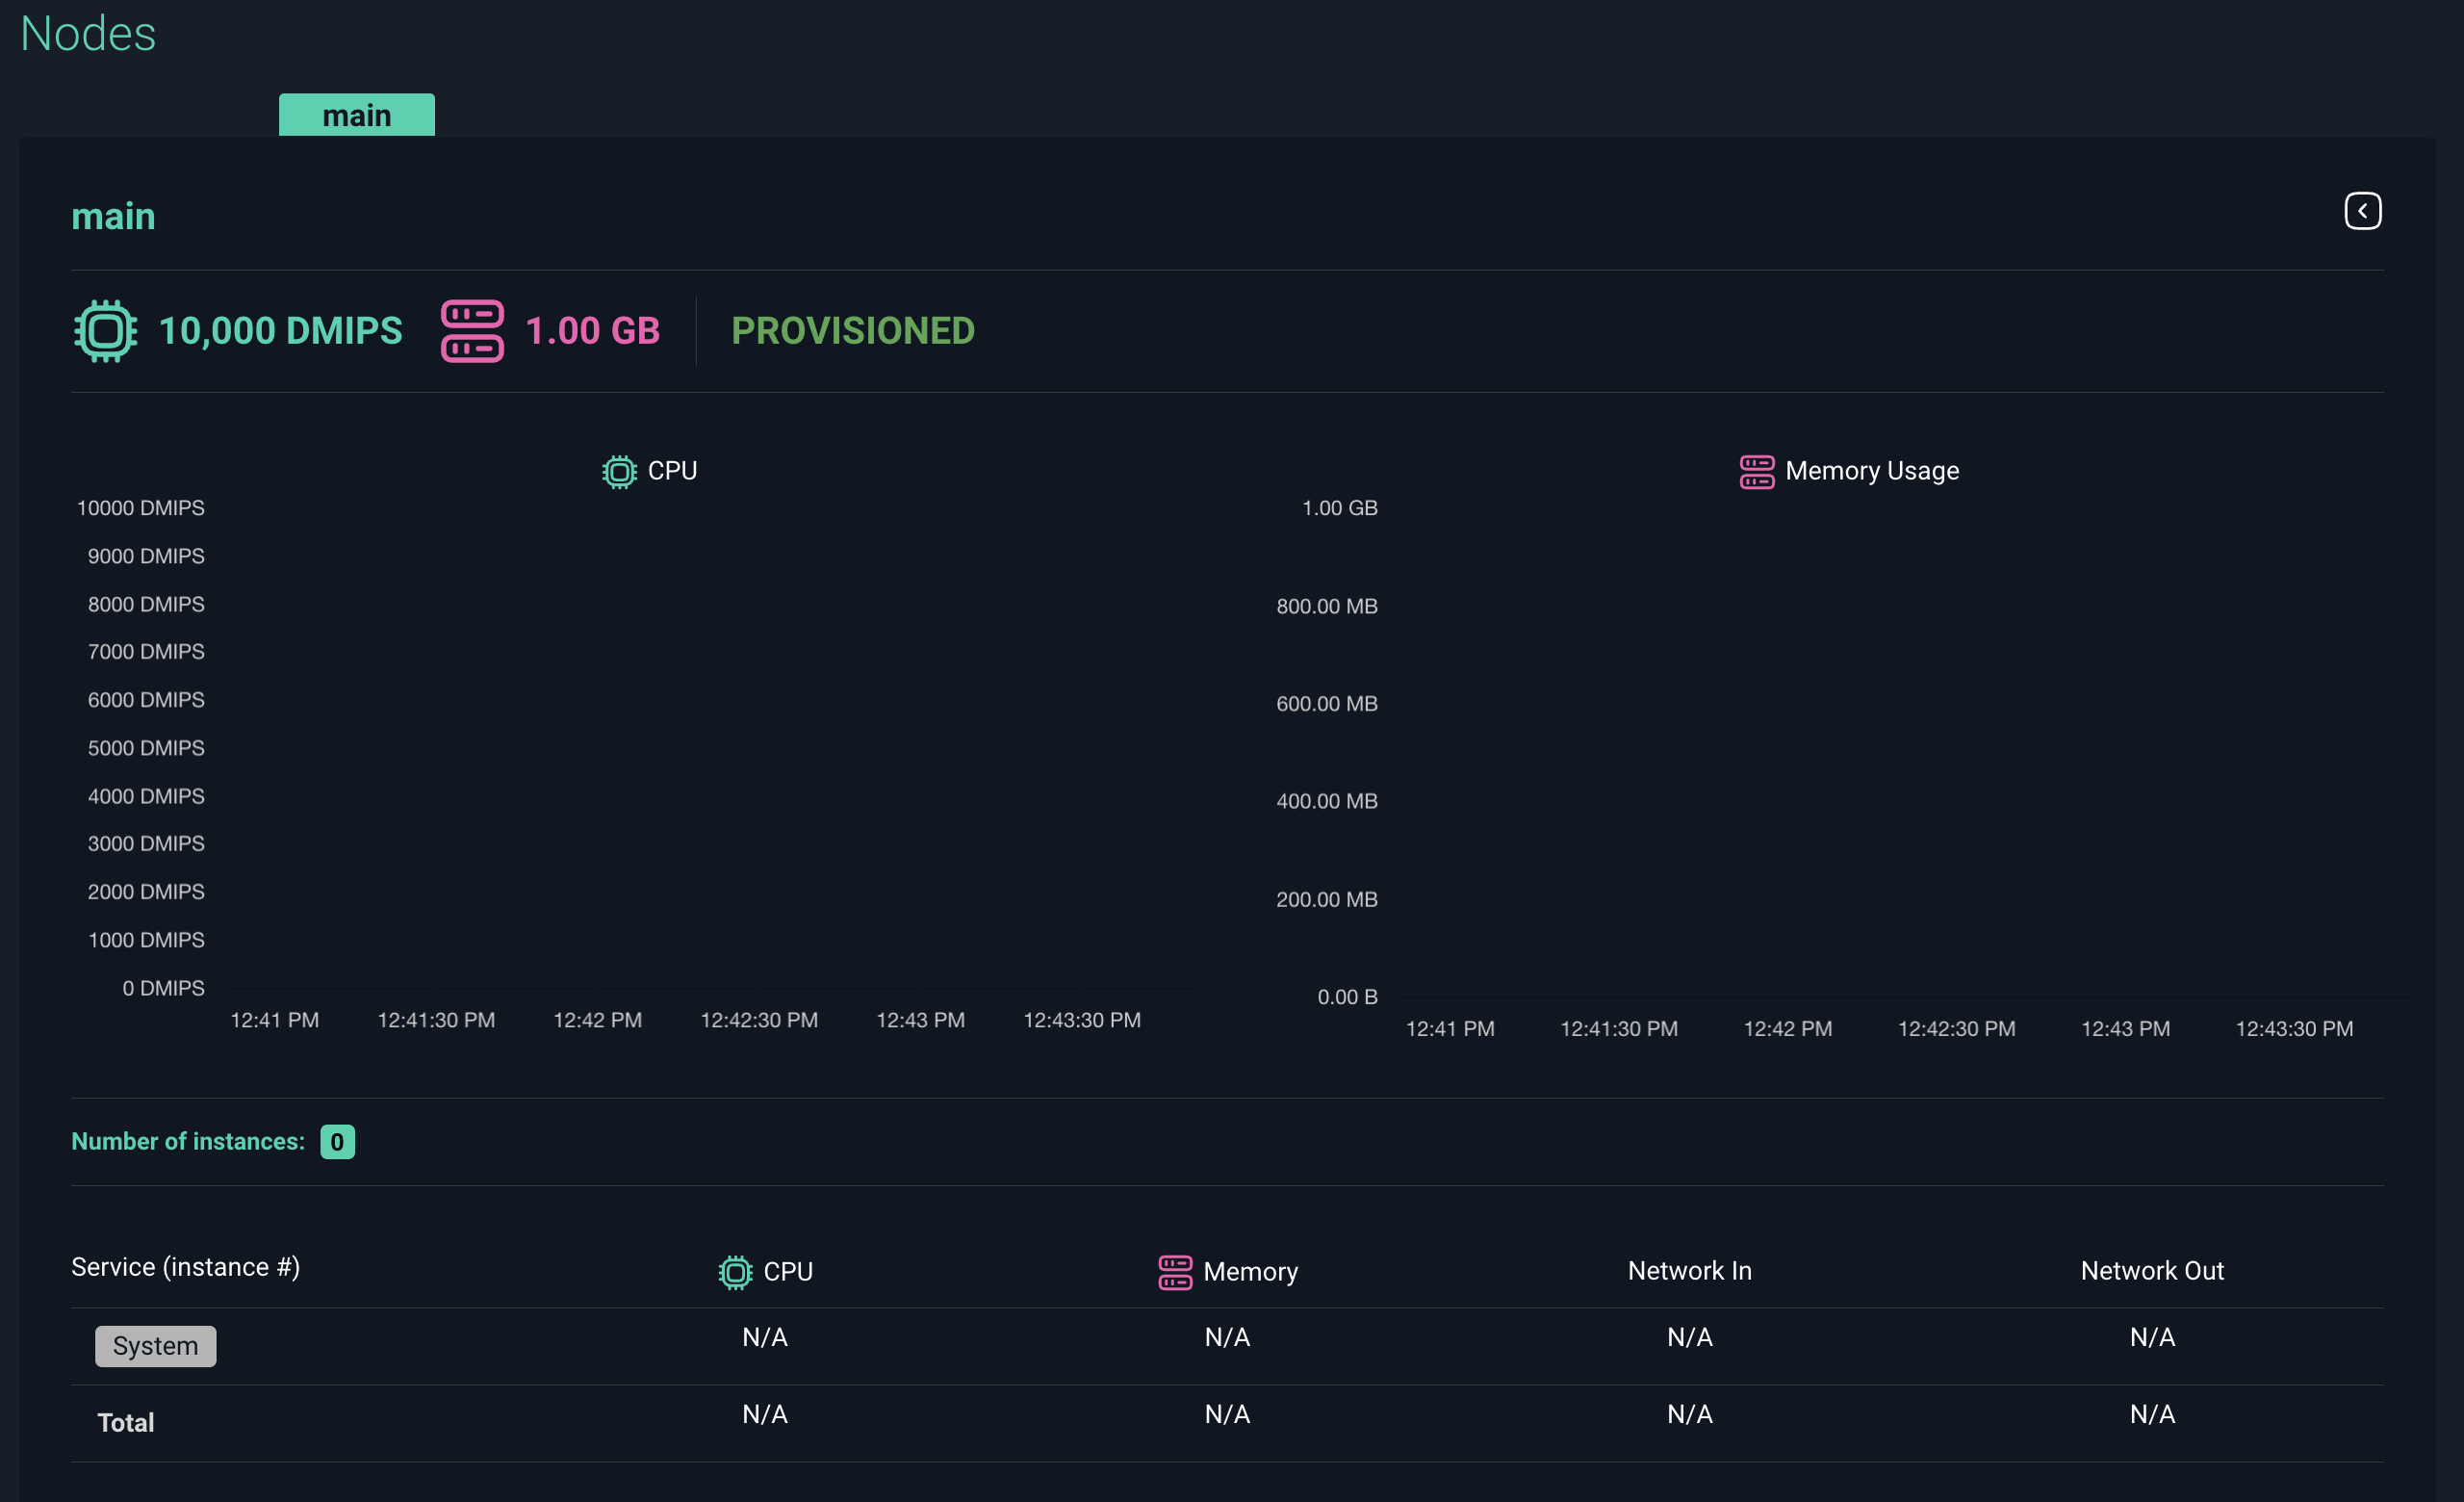Screen dimensions: 2464x1502
Task: Click the instance count badge showing 0
Action: coord(337,1142)
